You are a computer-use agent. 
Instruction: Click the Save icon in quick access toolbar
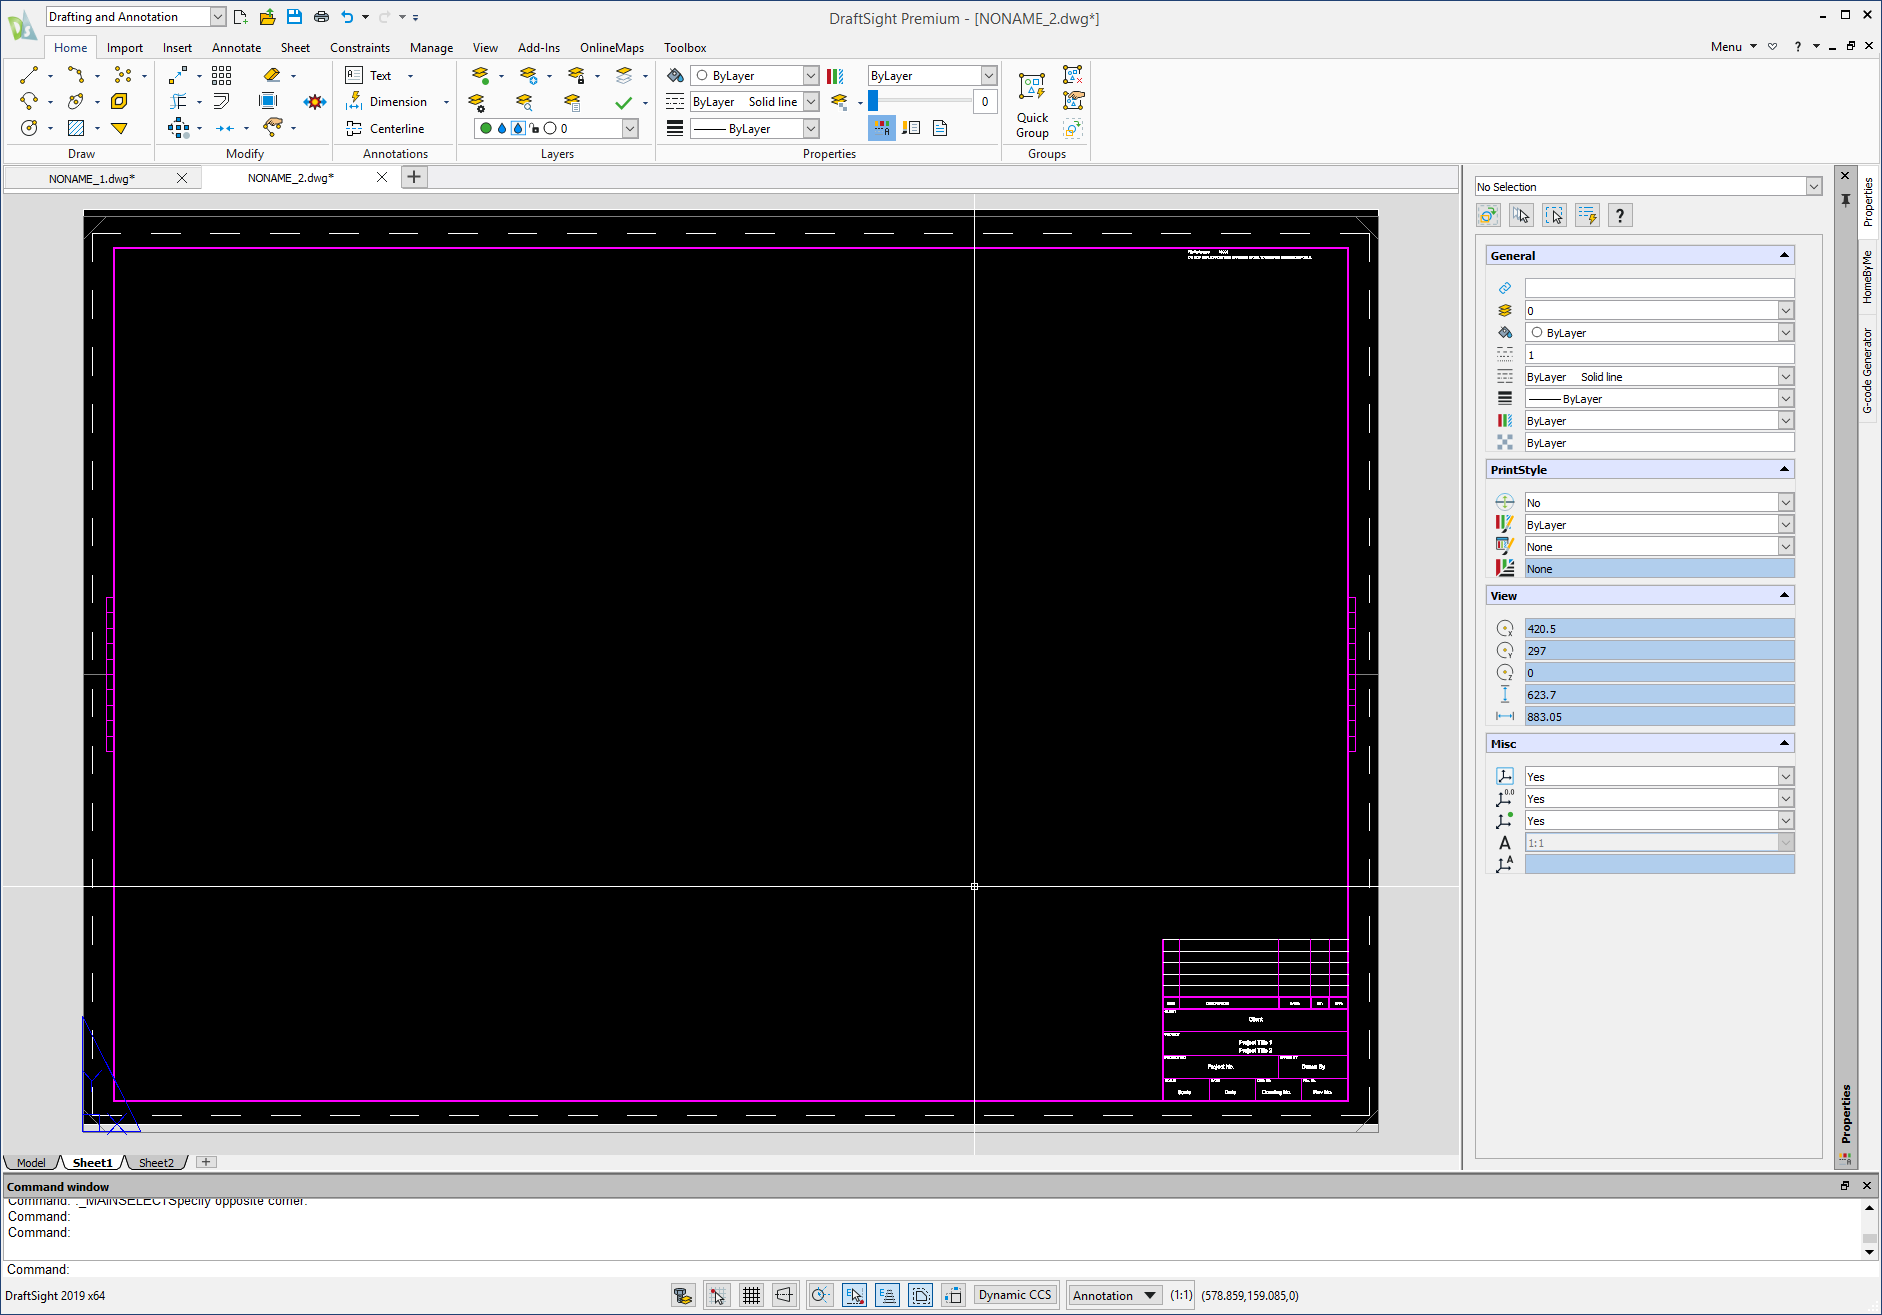click(x=294, y=17)
